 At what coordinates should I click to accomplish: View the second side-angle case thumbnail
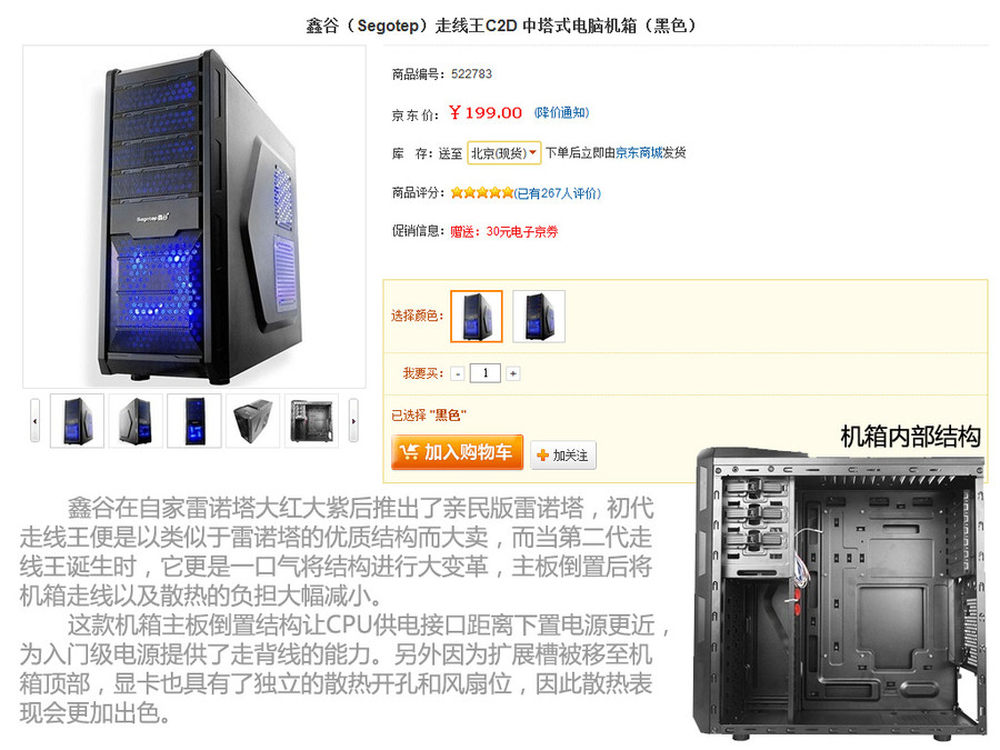pyautogui.click(x=136, y=420)
